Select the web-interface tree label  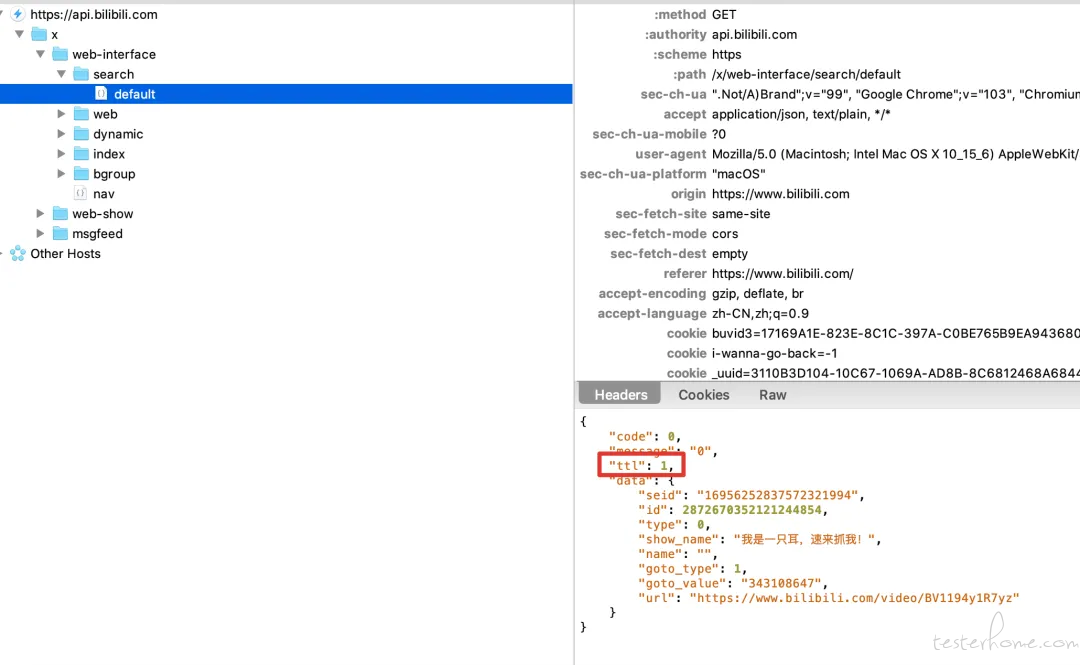[x=114, y=54]
